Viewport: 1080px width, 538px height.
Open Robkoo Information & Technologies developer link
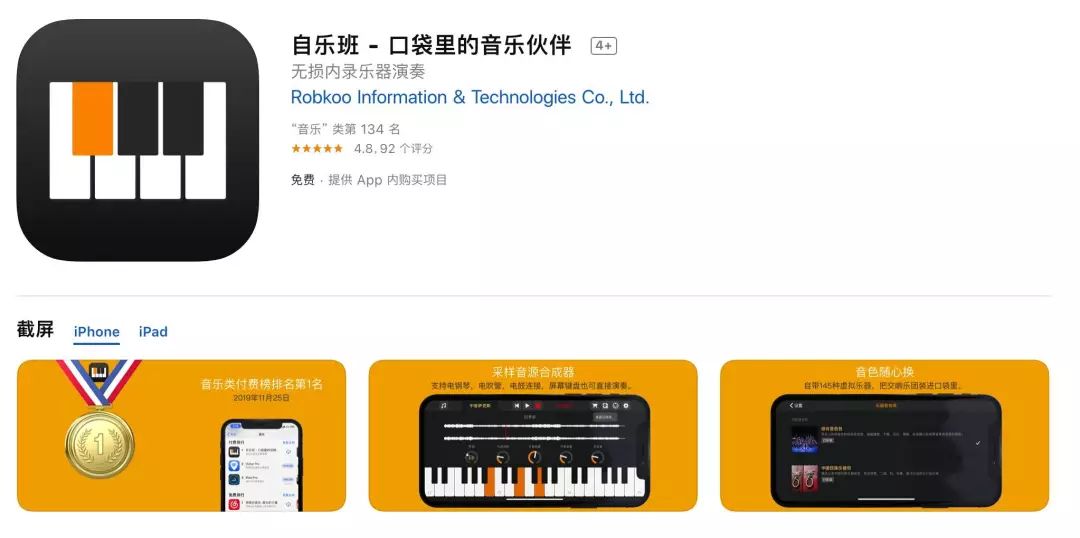(470, 97)
